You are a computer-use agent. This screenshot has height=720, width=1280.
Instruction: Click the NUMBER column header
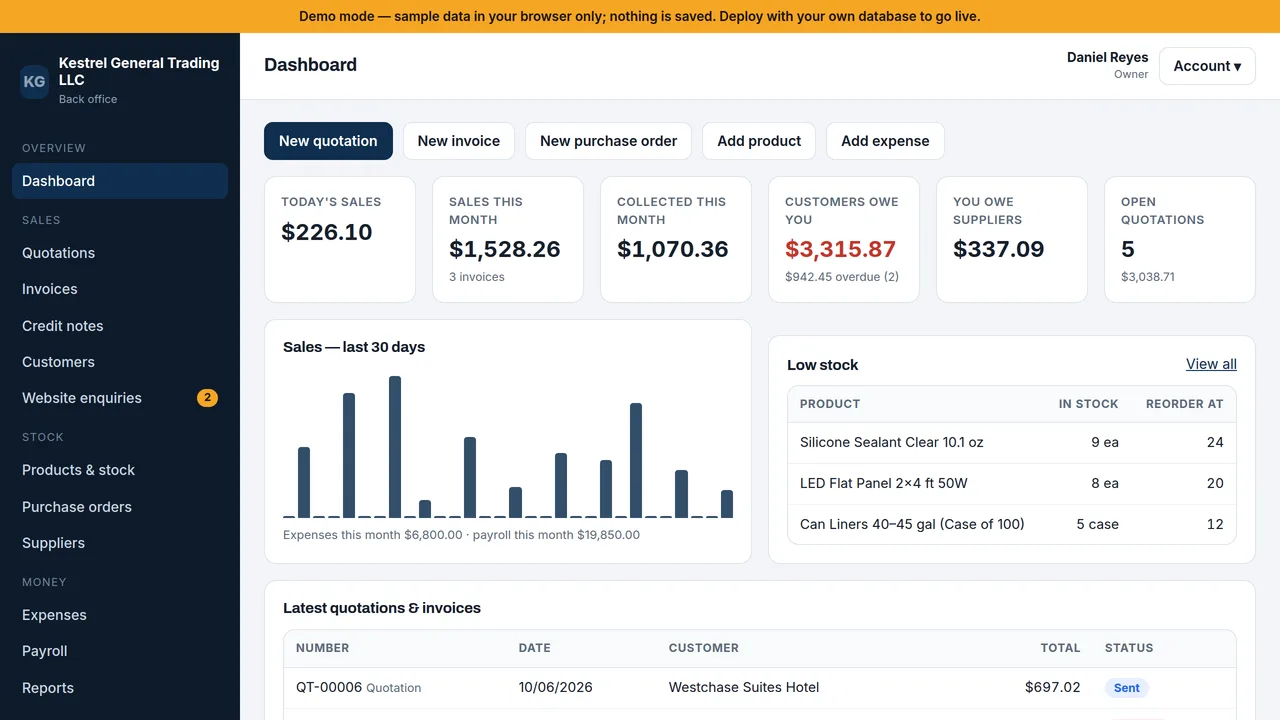click(323, 648)
